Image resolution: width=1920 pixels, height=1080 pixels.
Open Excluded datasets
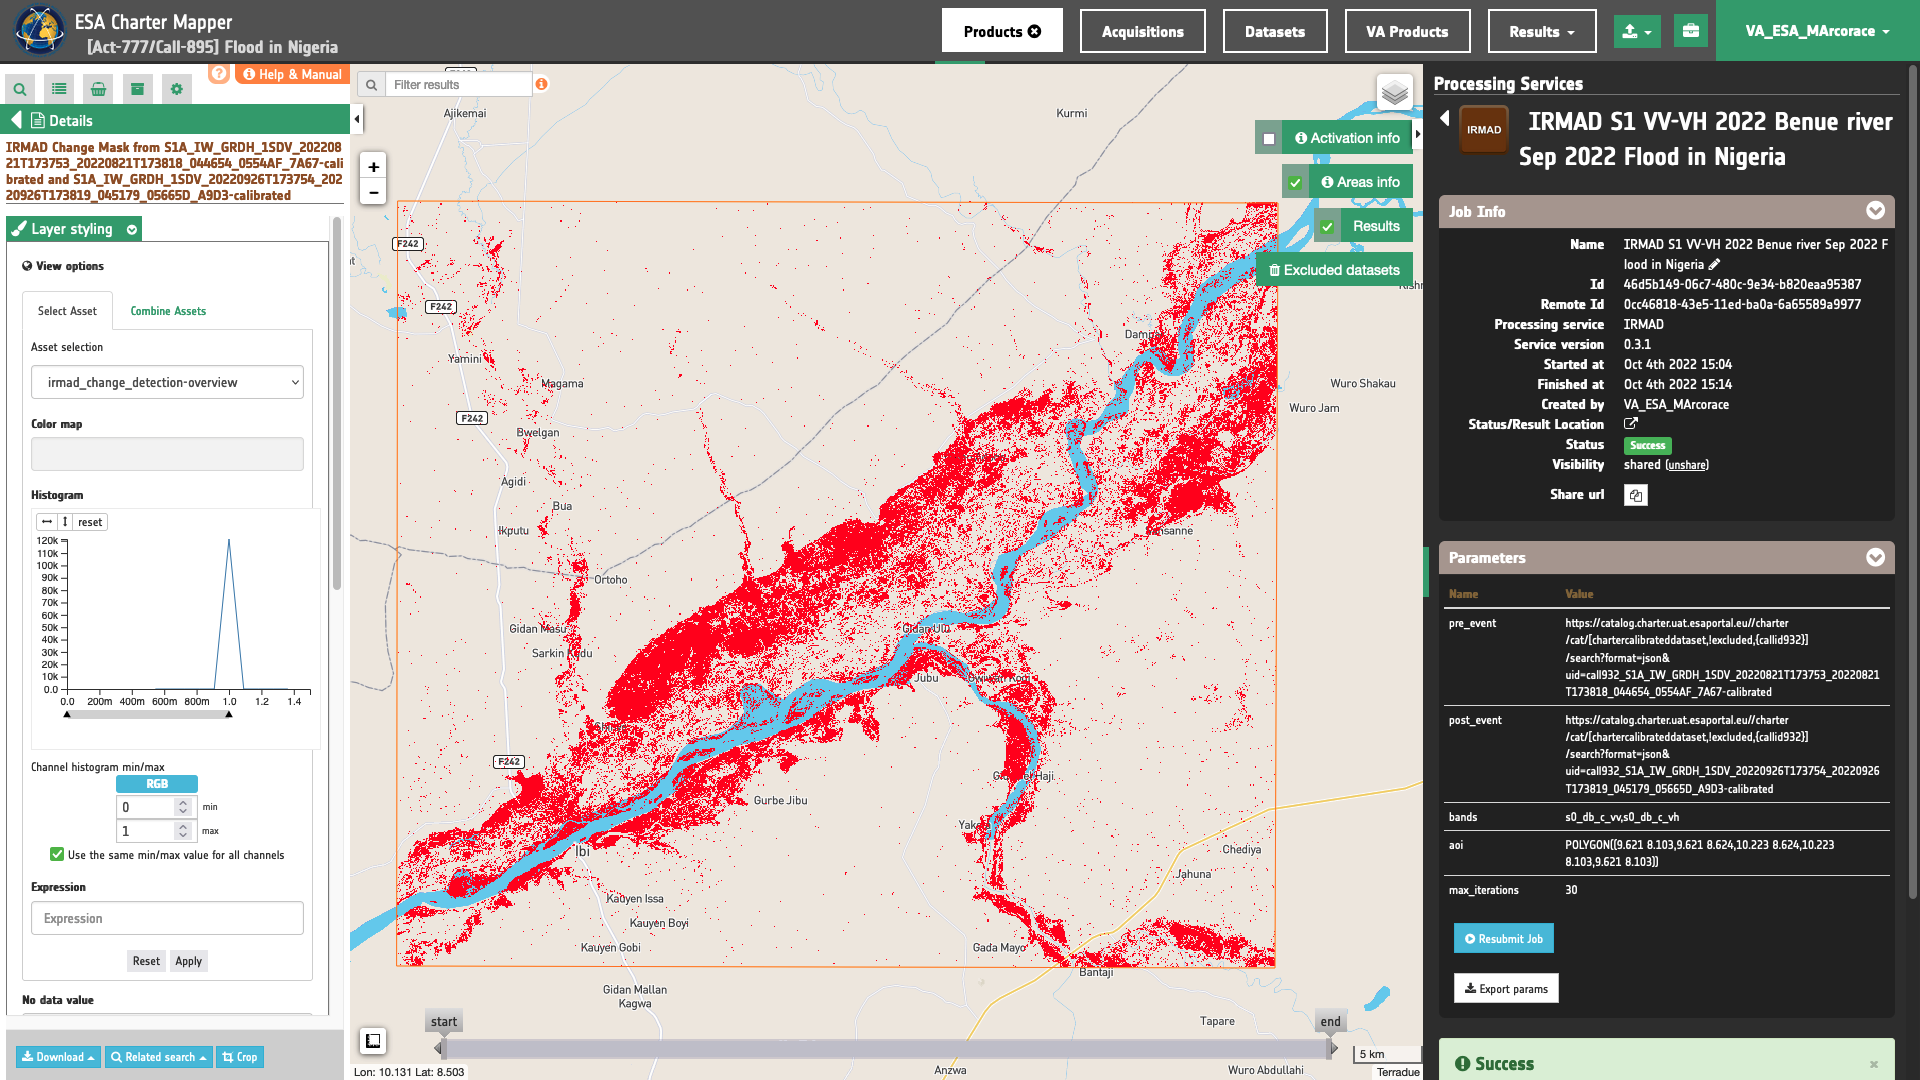(1334, 270)
